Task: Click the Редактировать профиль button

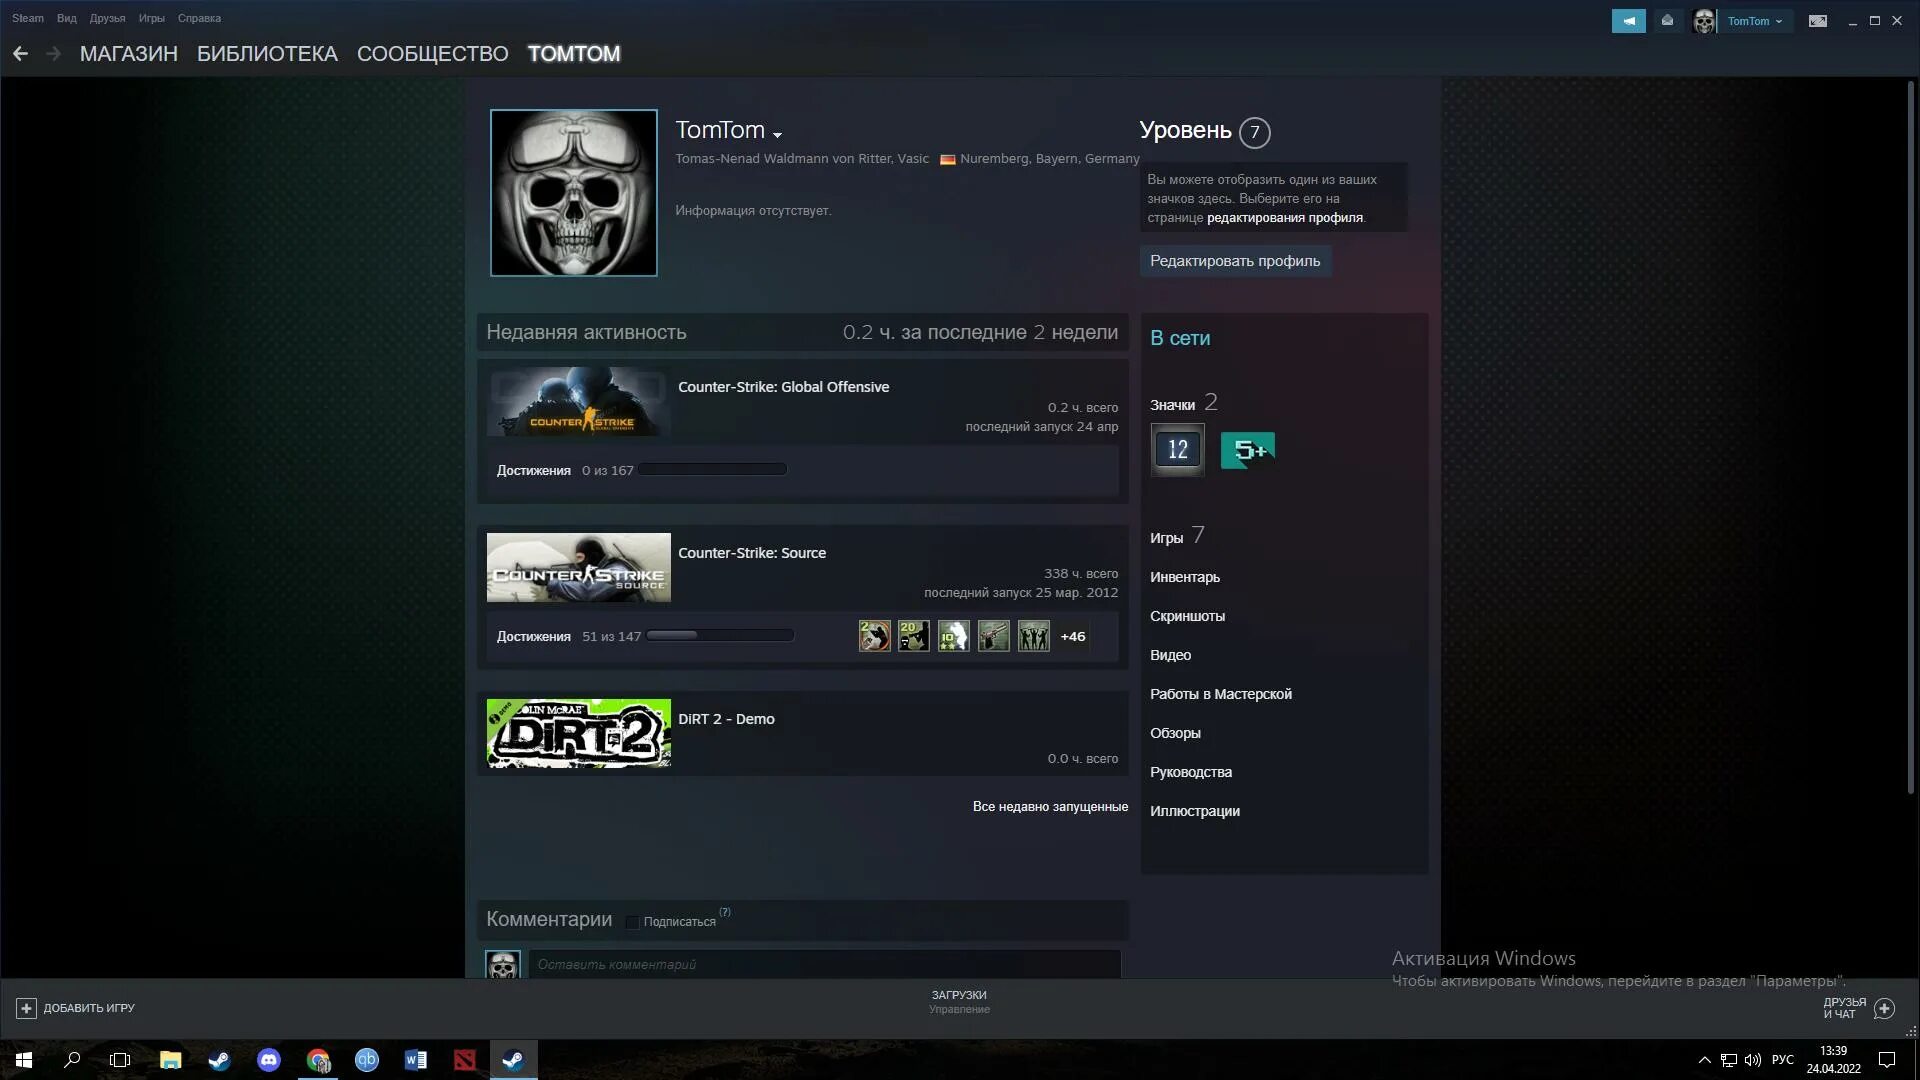Action: point(1235,261)
